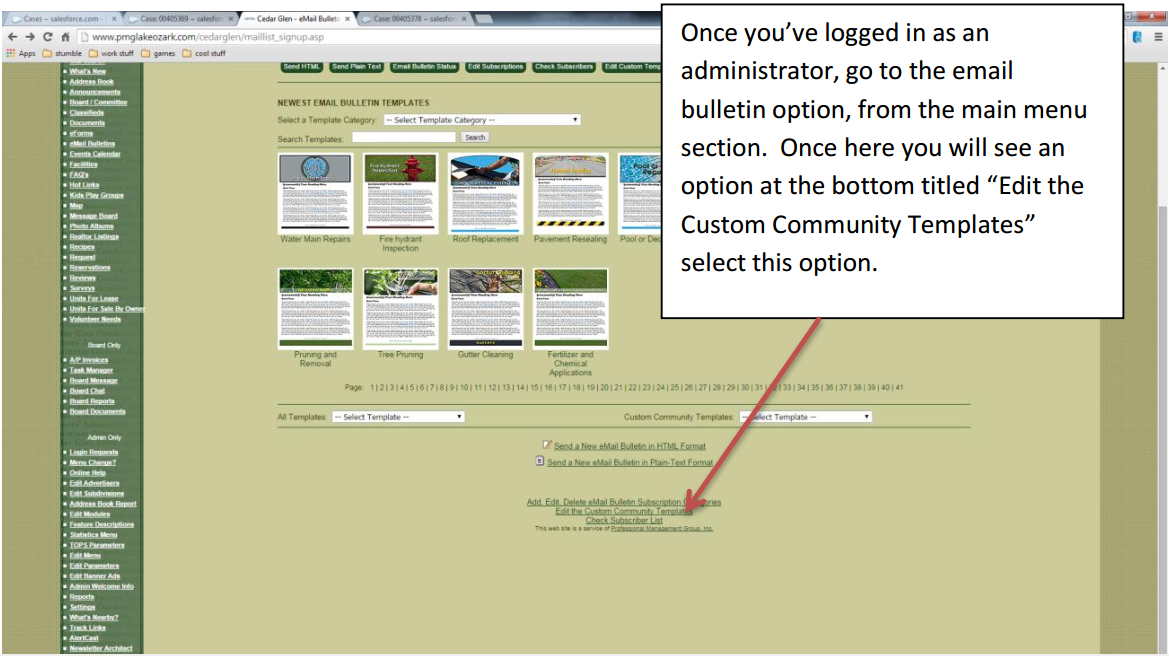Click the pencil icon beside the HTML bulletin link
This screenshot has width=1169, height=656.
[x=546, y=445]
